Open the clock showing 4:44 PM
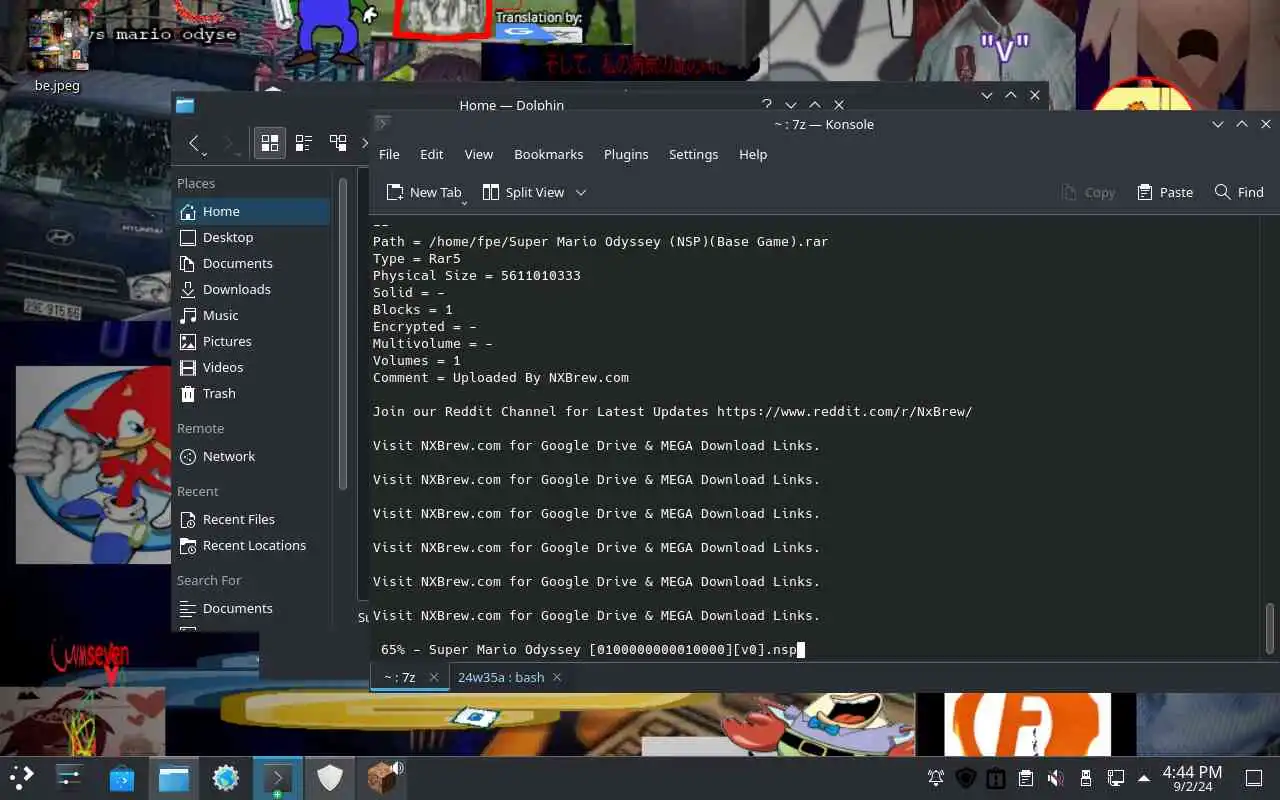1280x800 pixels. tap(1192, 778)
